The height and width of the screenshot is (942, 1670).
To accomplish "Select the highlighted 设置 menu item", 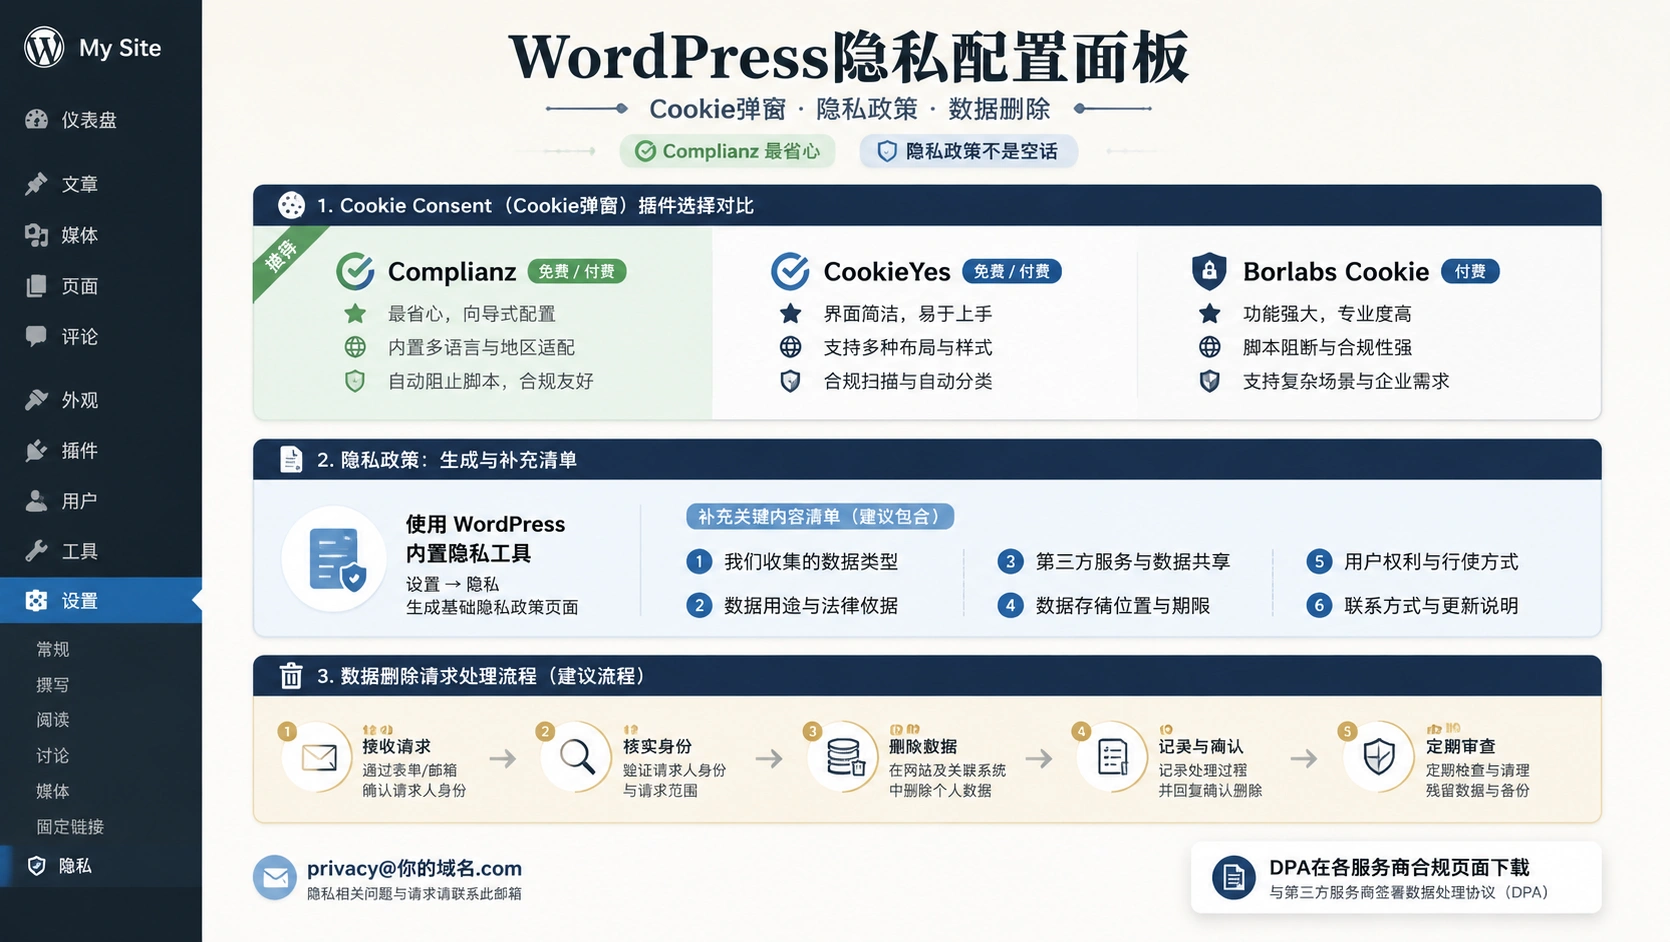I will pos(101,600).
